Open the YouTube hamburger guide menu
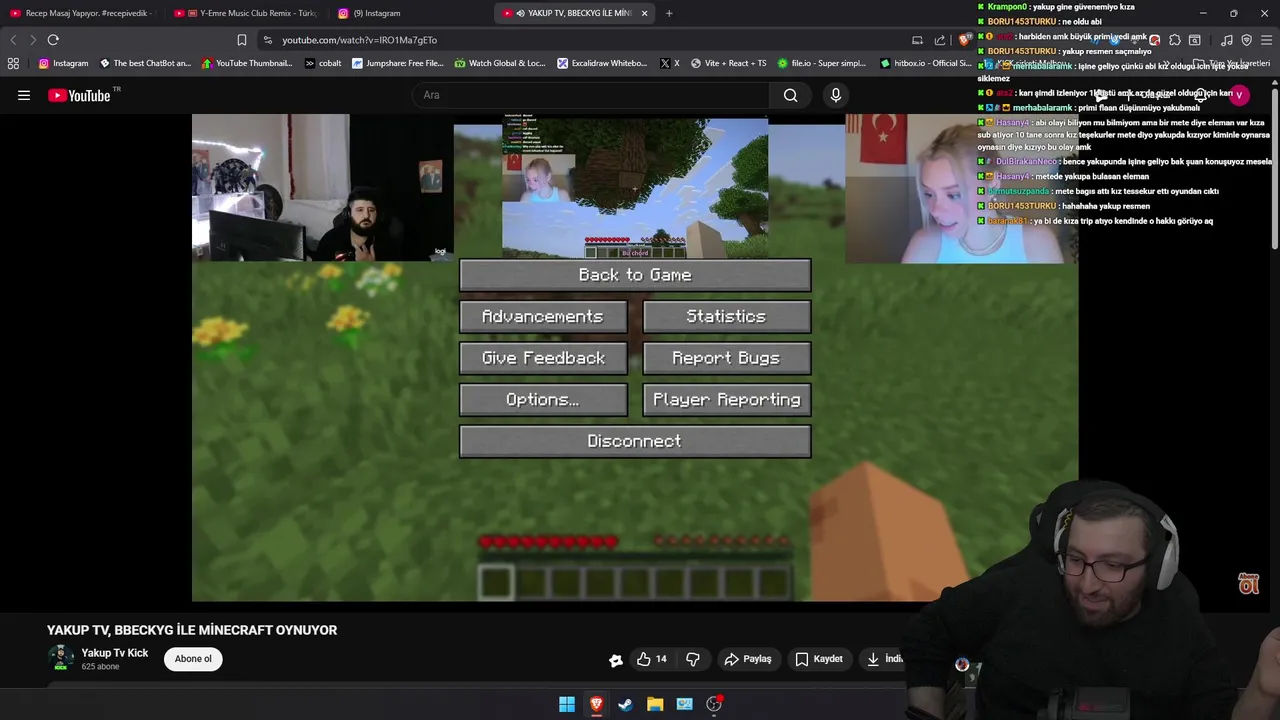Viewport: 1280px width, 720px height. click(x=24, y=95)
